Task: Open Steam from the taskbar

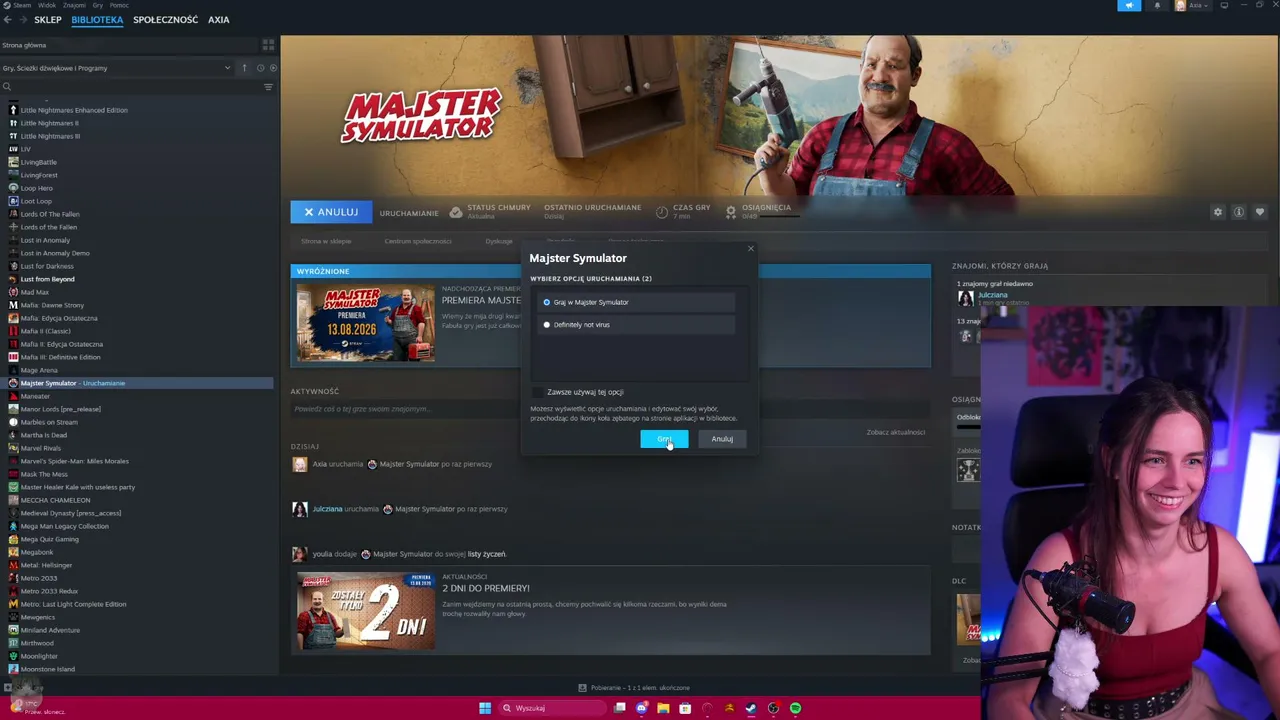Action: pyautogui.click(x=751, y=708)
